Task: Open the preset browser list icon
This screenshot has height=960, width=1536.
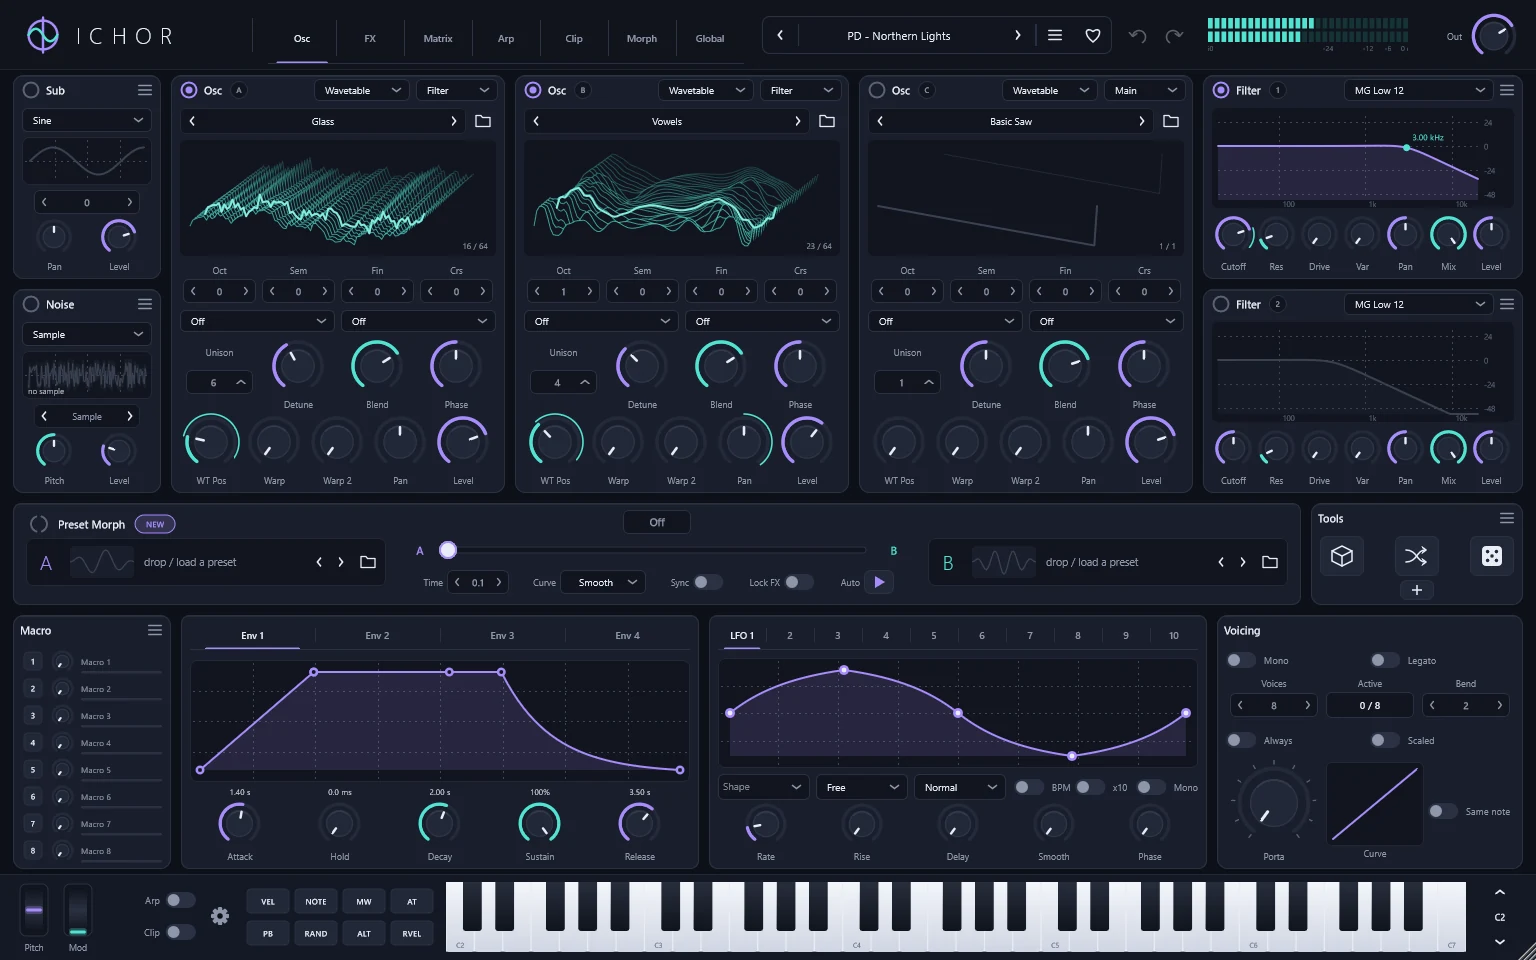Action: (1055, 35)
